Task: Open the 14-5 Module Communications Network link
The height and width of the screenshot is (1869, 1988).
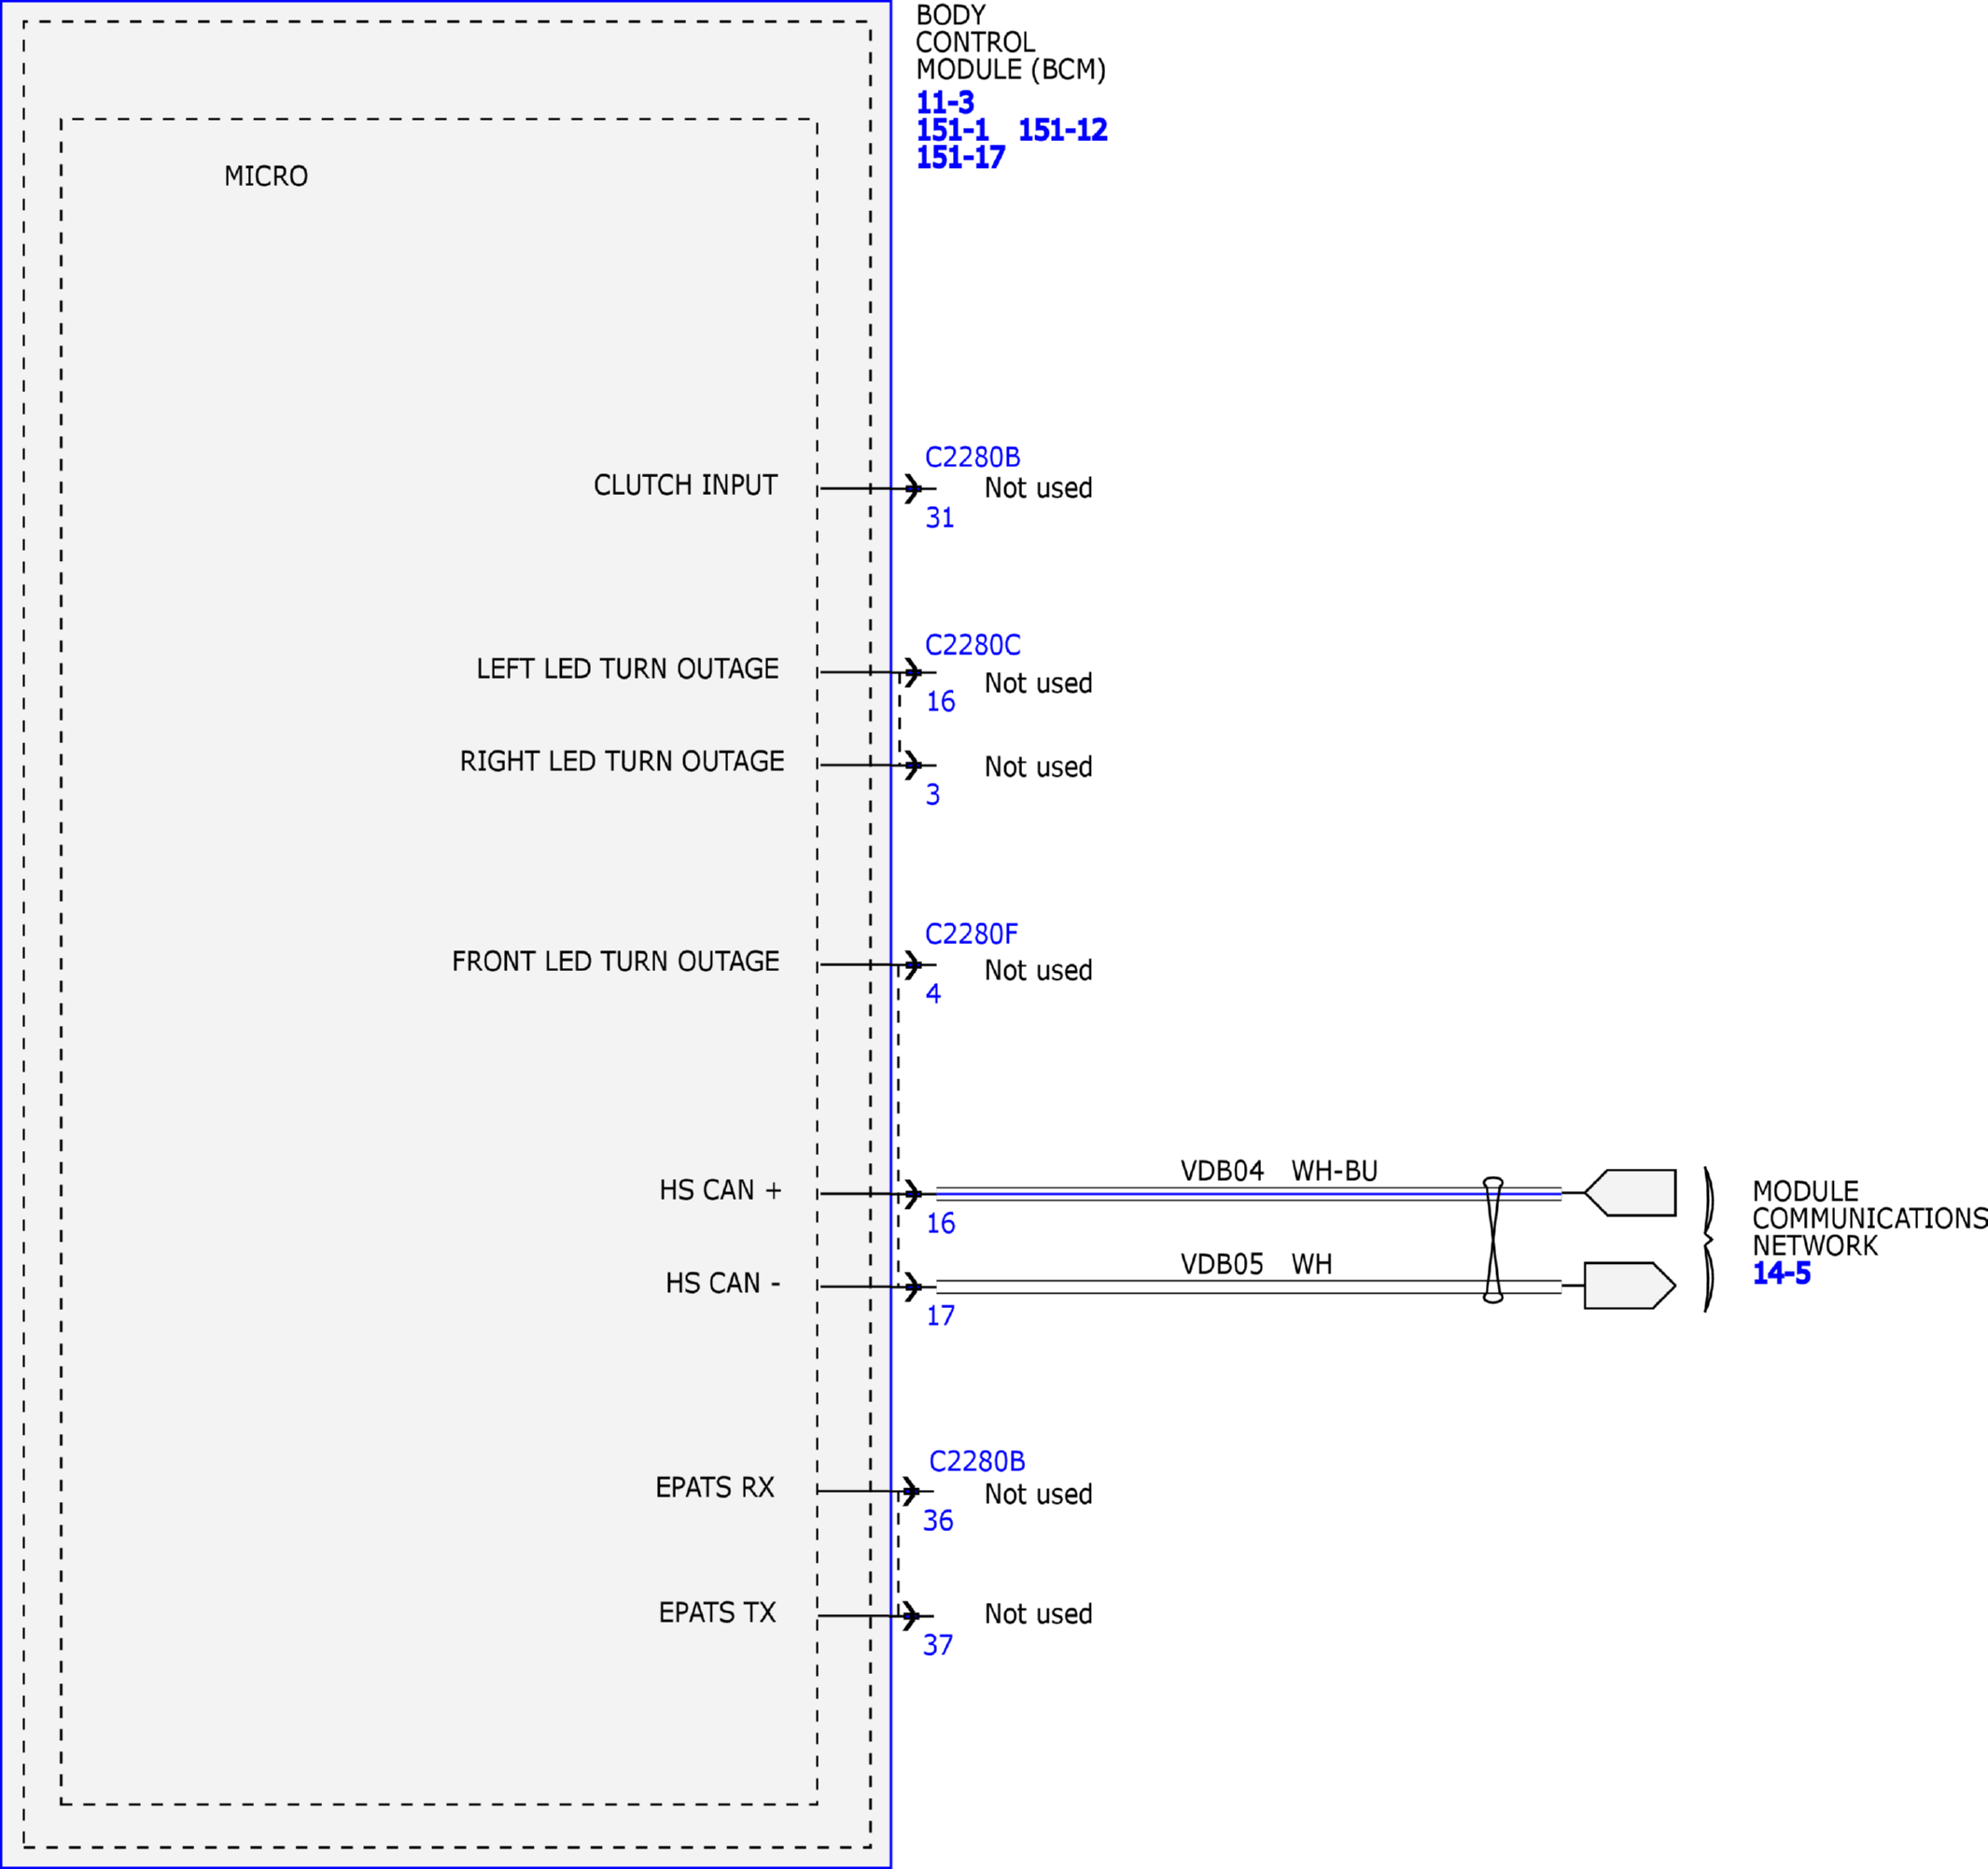Action: [1781, 1273]
